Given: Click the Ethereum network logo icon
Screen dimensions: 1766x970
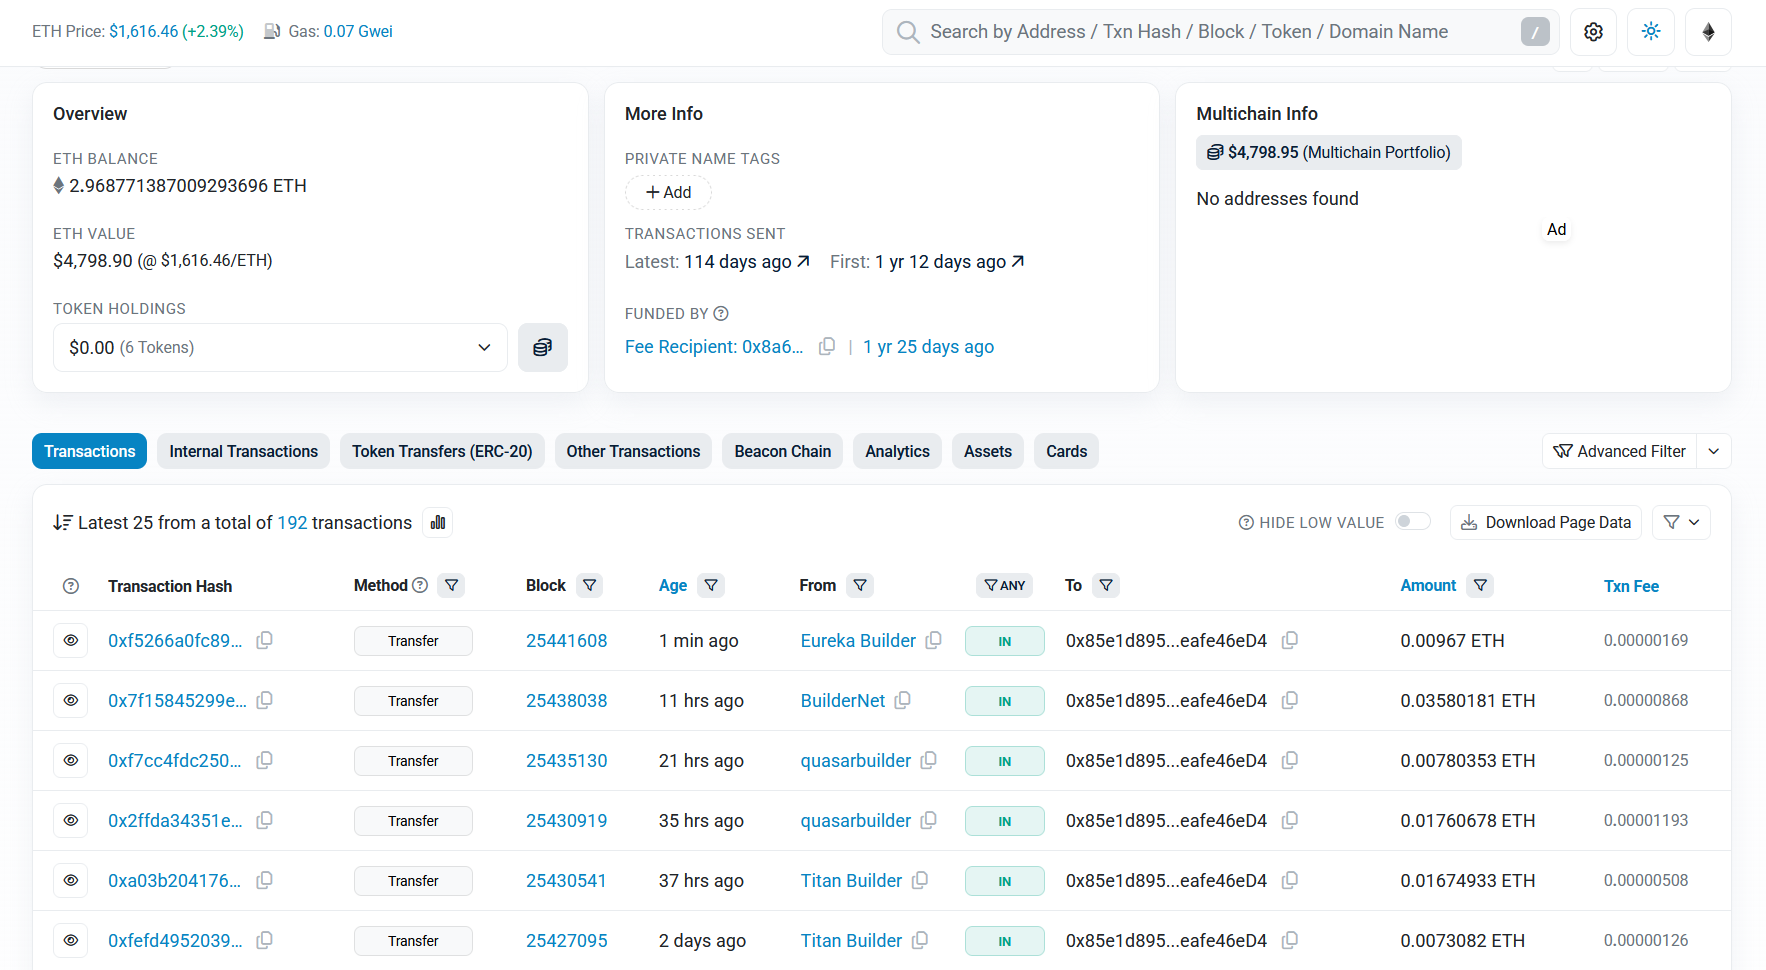Looking at the screenshot, I should [1709, 32].
